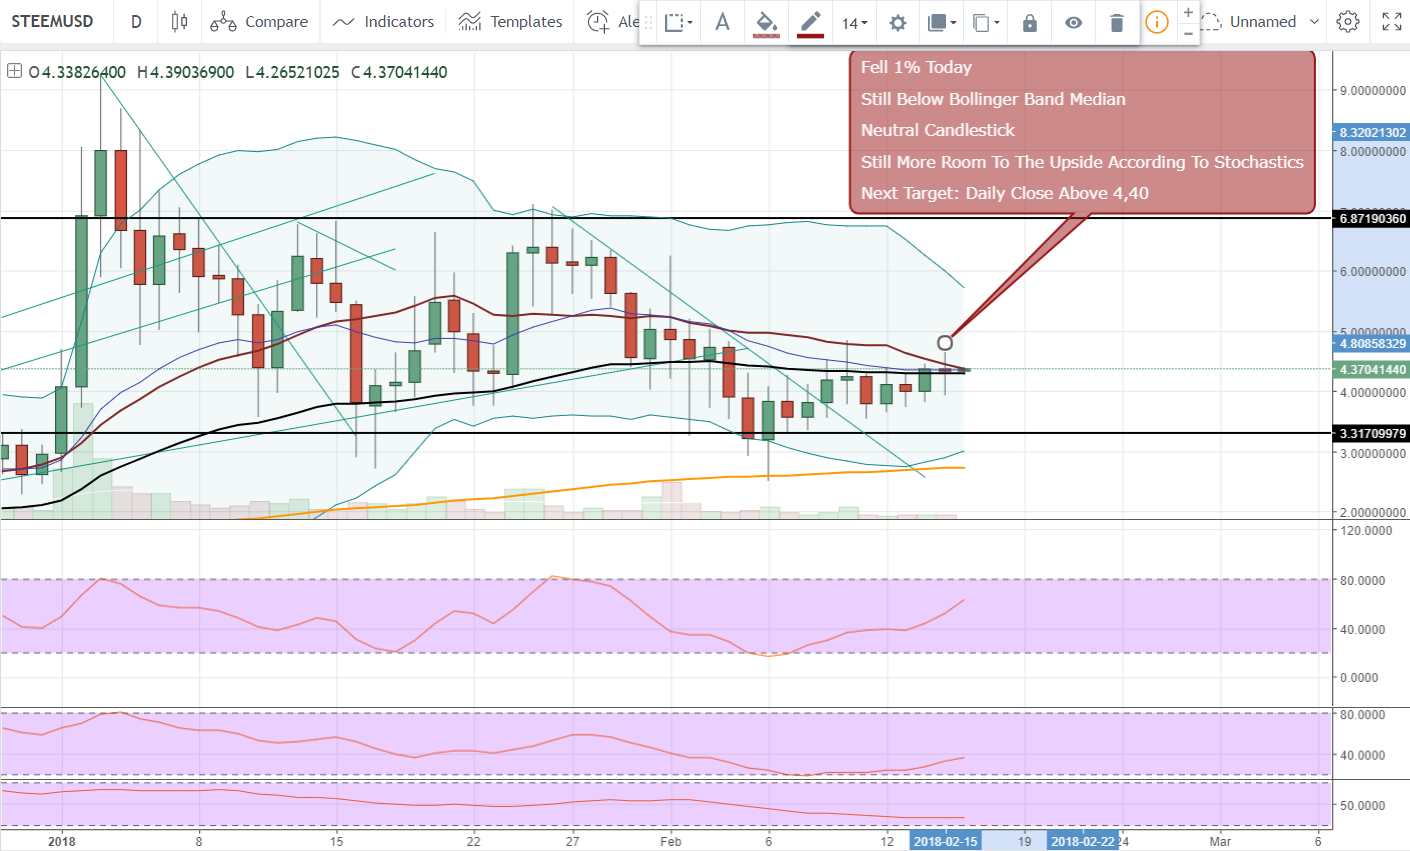Click the text color A icon

pos(722,22)
